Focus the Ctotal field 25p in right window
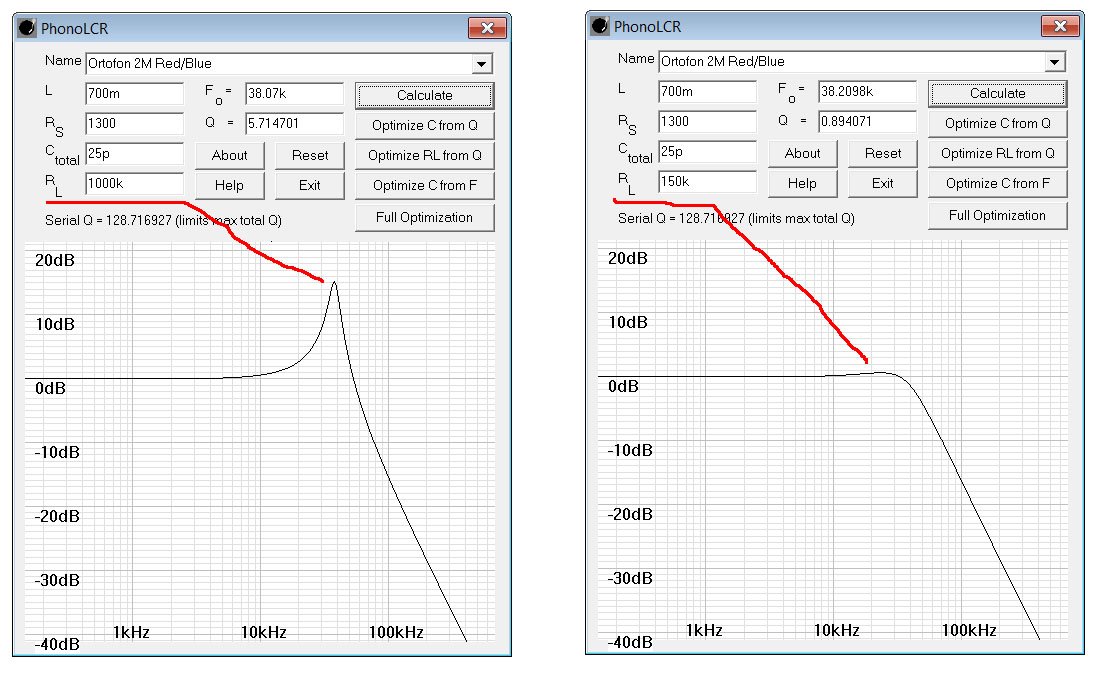The image size is (1100, 673). coord(707,152)
